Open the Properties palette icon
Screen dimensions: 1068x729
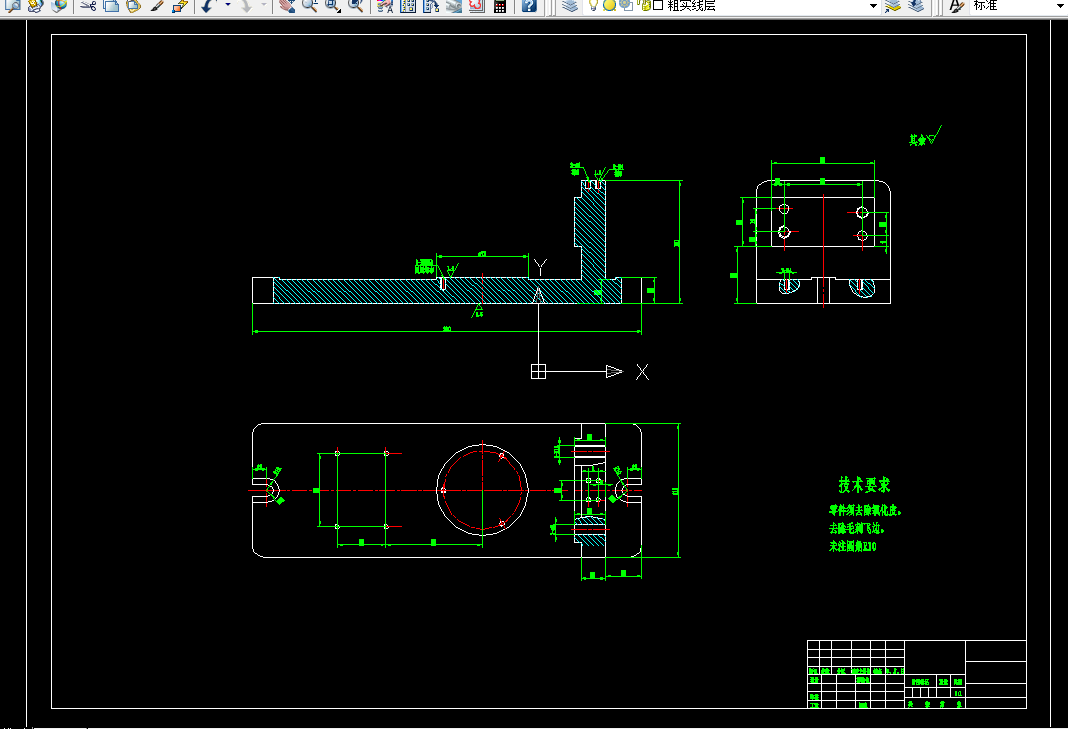385,5
